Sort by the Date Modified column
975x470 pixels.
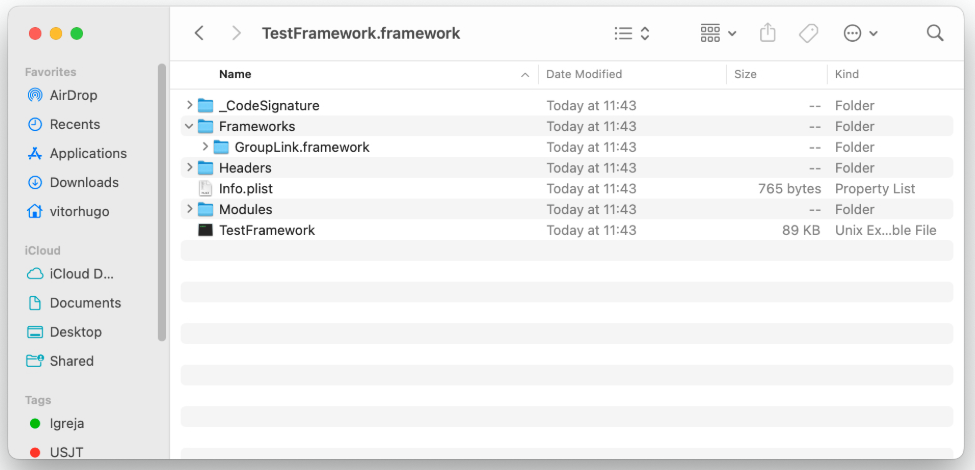point(584,74)
